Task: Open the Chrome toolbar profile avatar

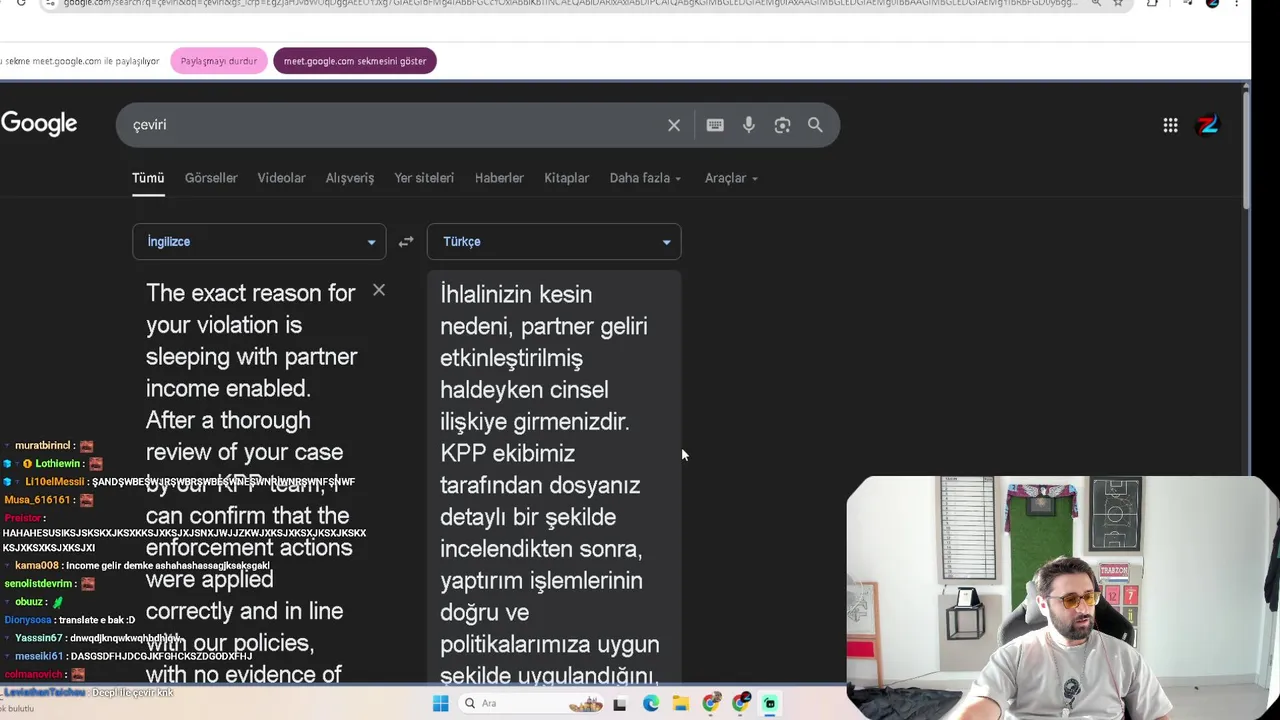Action: pos(1212,3)
